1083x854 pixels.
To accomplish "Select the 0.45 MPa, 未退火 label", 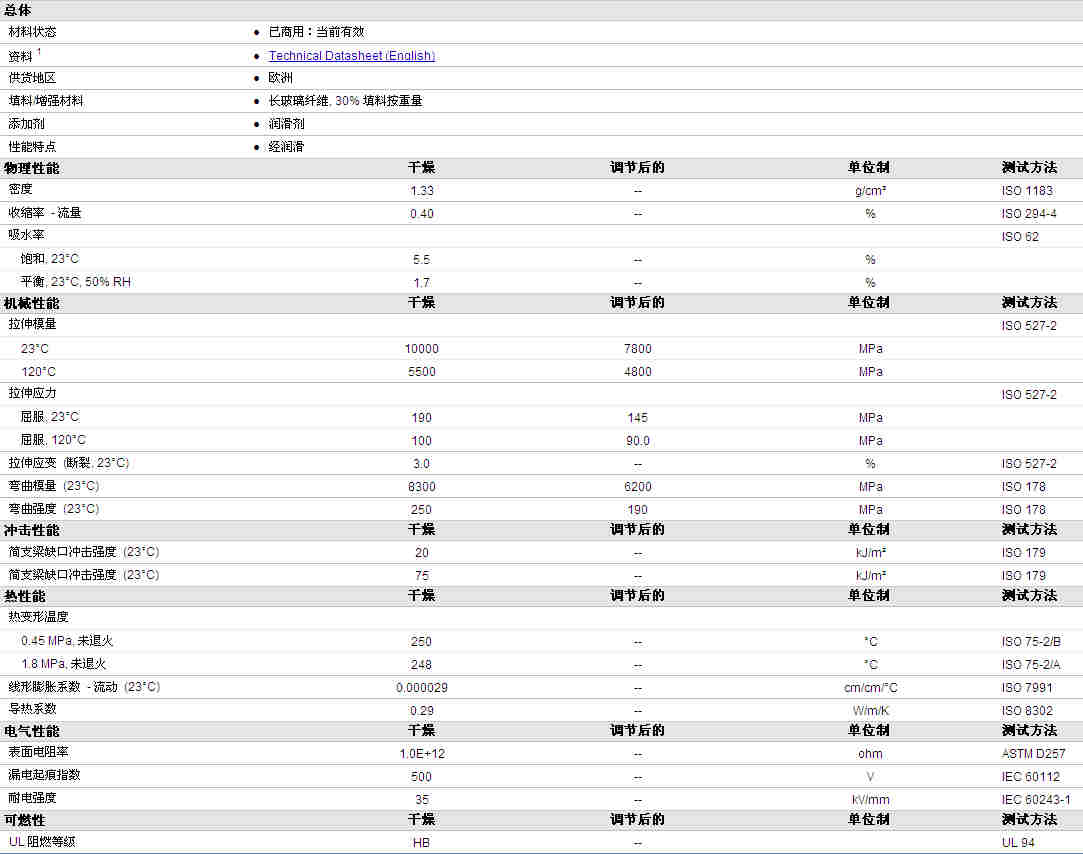I will [67, 640].
